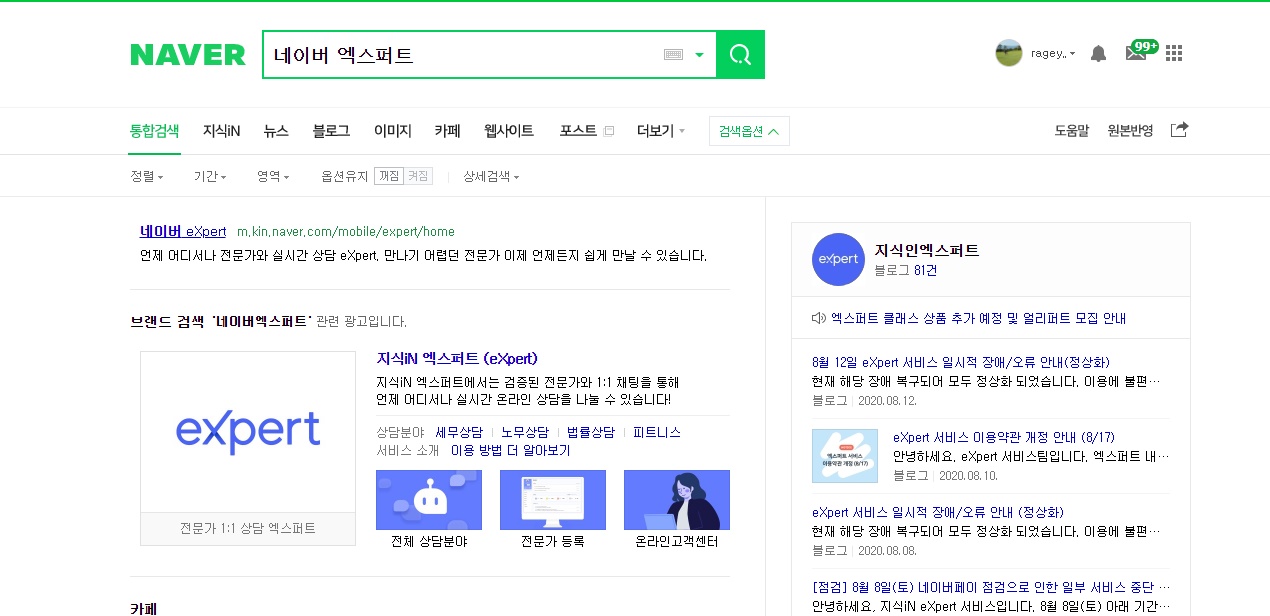
Task: Open the 정렬 dropdown
Action: pyautogui.click(x=146, y=176)
